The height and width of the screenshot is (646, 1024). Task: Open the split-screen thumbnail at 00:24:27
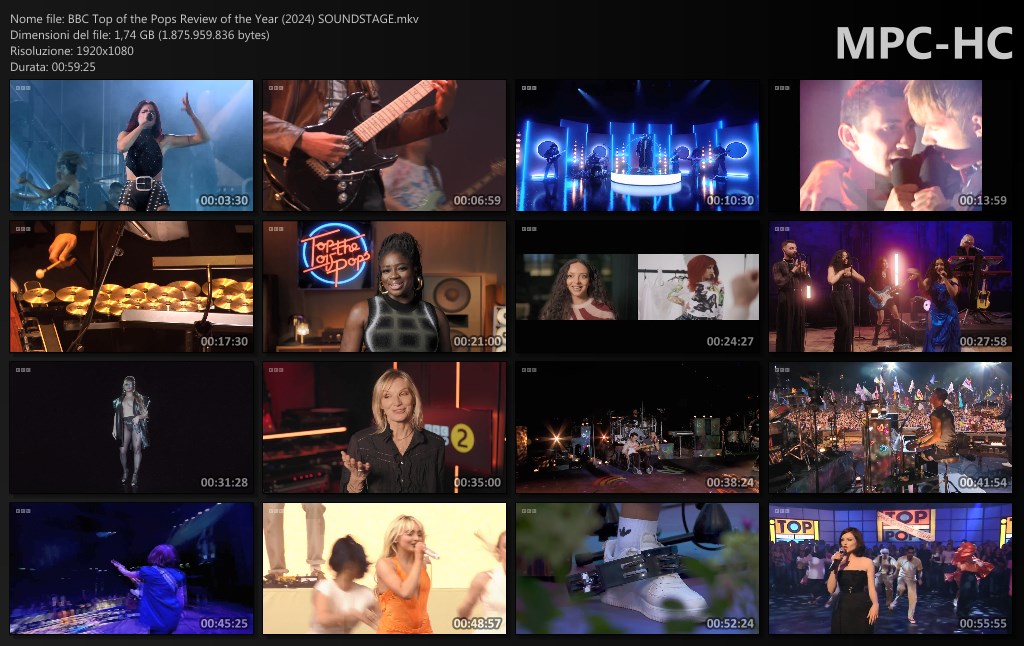(x=637, y=287)
